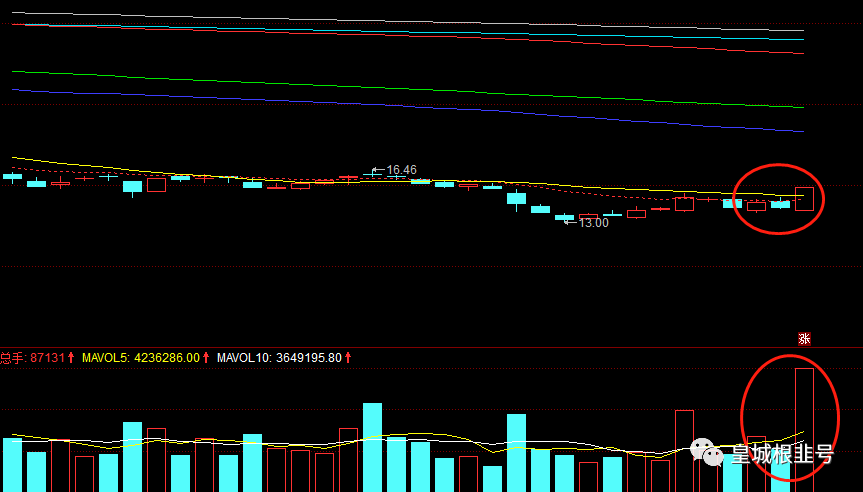Select the latest hollow red candlestick

click(x=804, y=199)
